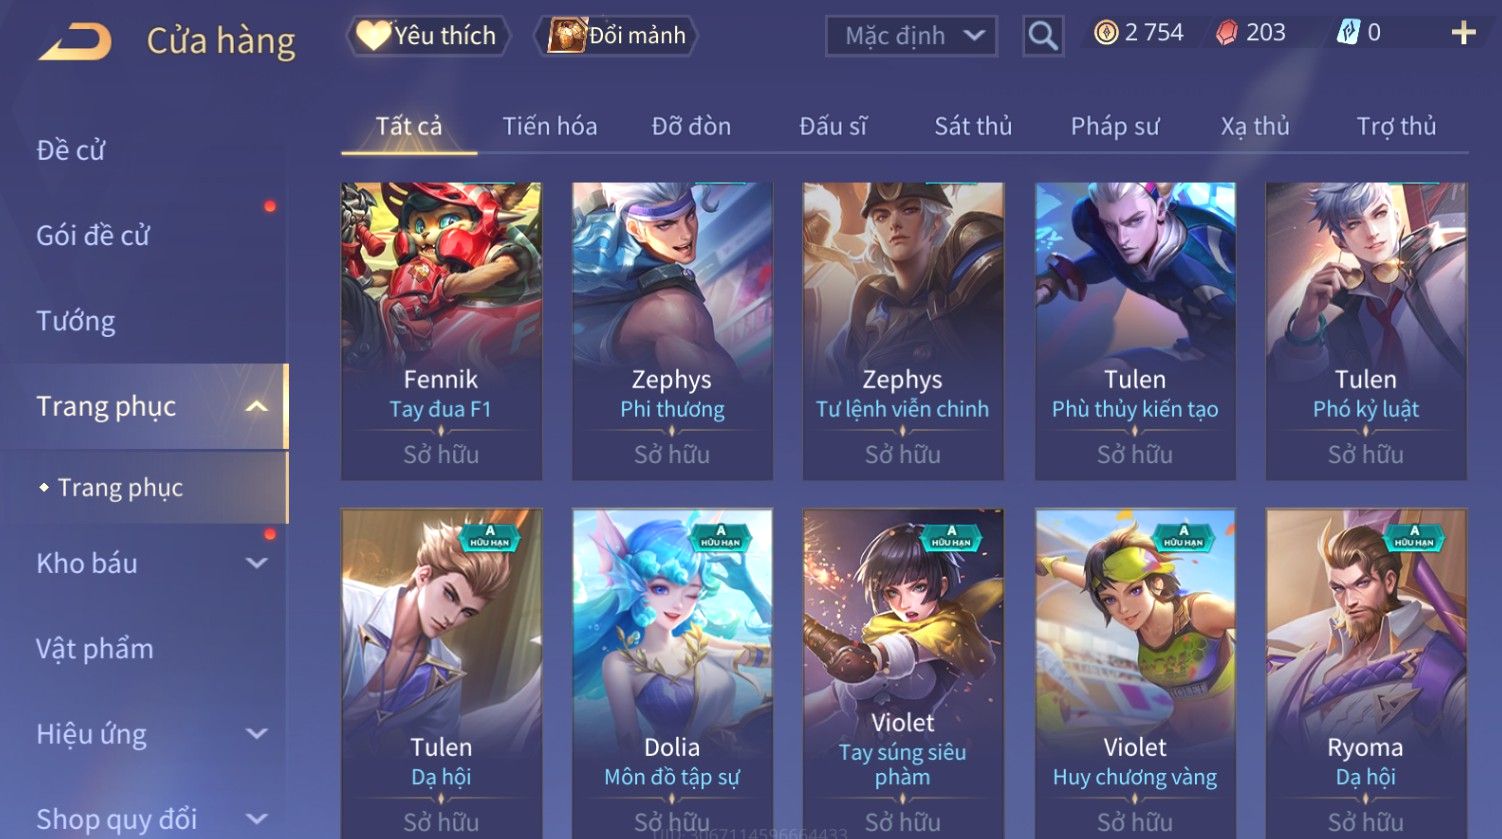This screenshot has width=1502, height=839.
Task: Open Yêu thích heart favorites
Action: click(x=428, y=36)
